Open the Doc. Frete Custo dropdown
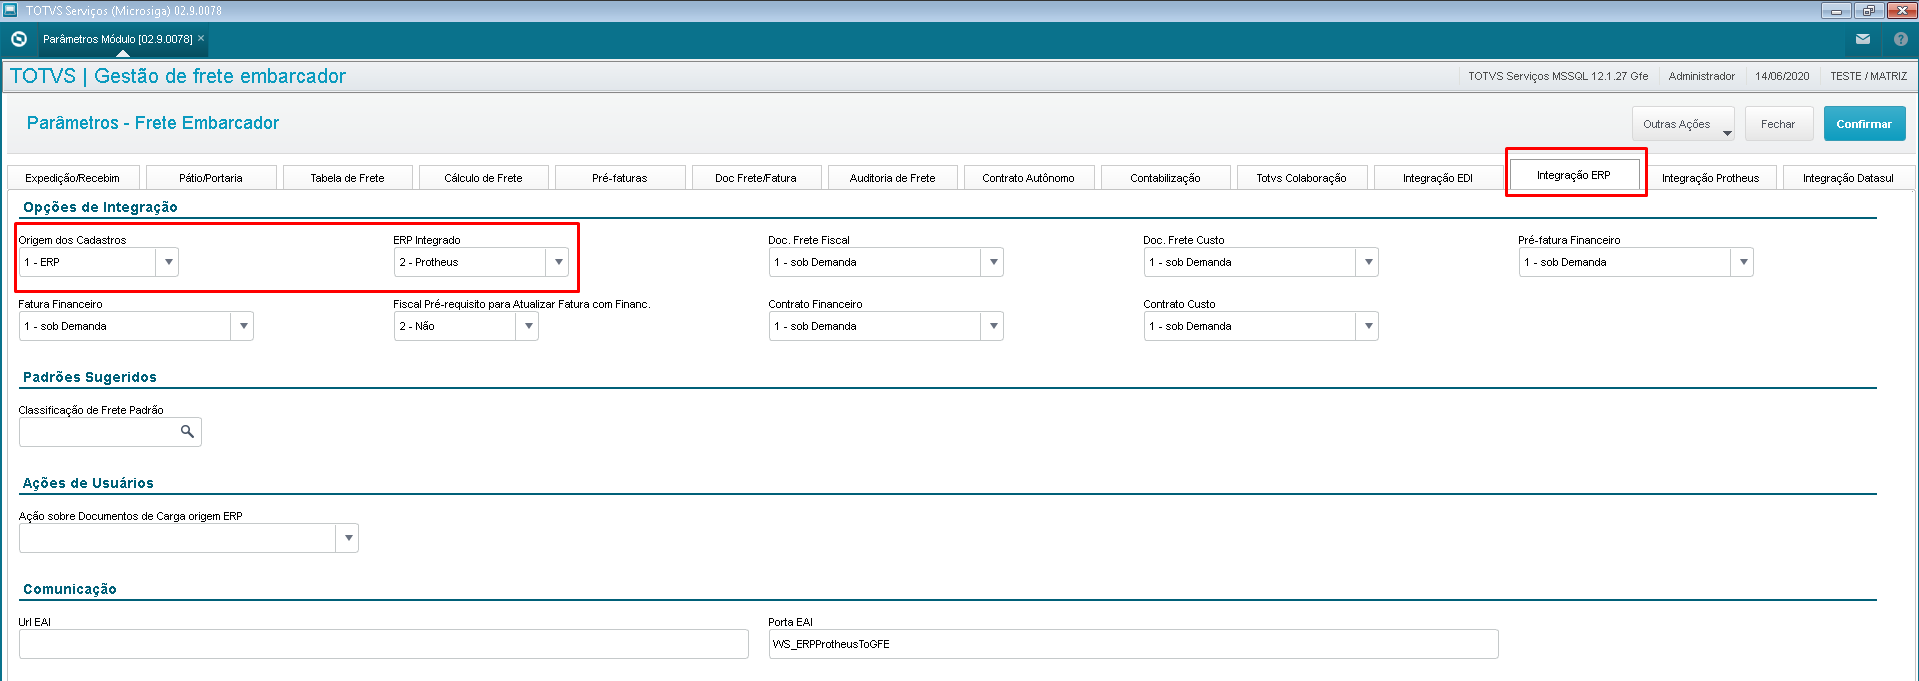 (1368, 262)
